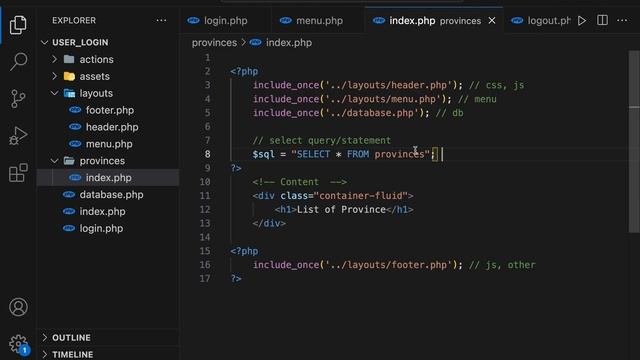
Task: Click line number 12 in the gutter
Action: coord(205,209)
